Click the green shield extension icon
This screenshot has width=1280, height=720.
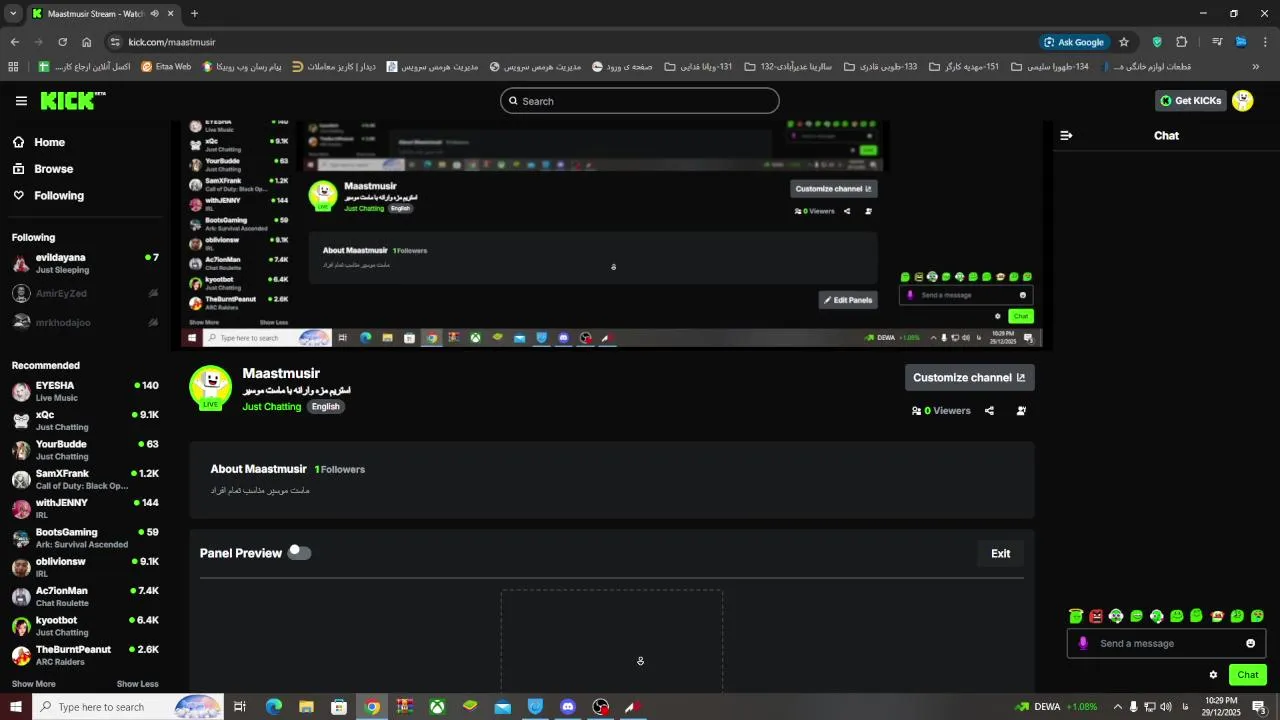tap(1157, 42)
